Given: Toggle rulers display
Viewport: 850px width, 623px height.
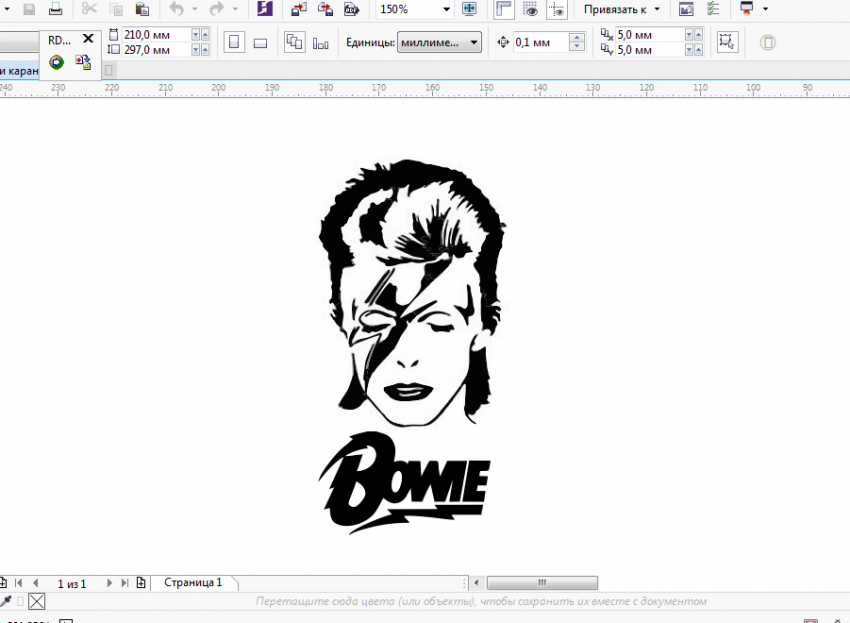Looking at the screenshot, I should click(504, 9).
